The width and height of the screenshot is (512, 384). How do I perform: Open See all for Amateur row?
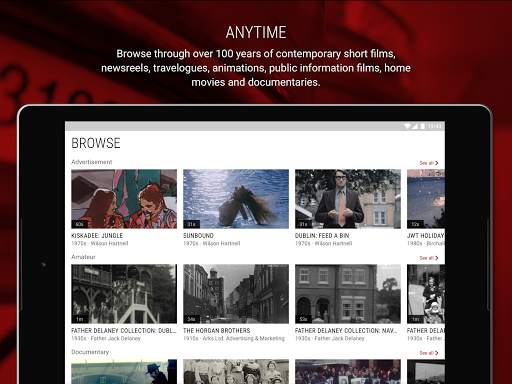[x=429, y=258]
